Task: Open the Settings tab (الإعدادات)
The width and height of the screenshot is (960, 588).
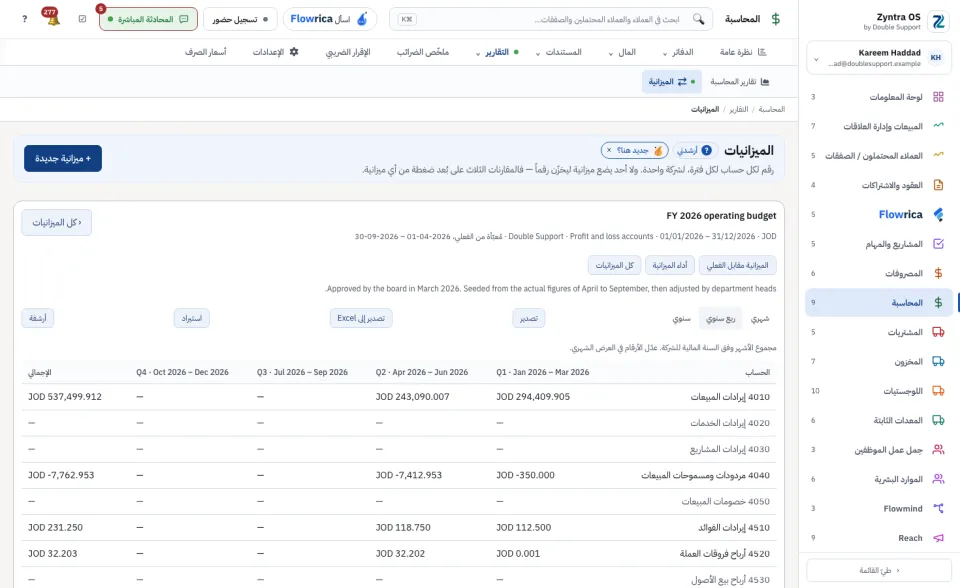Action: (x=276, y=52)
